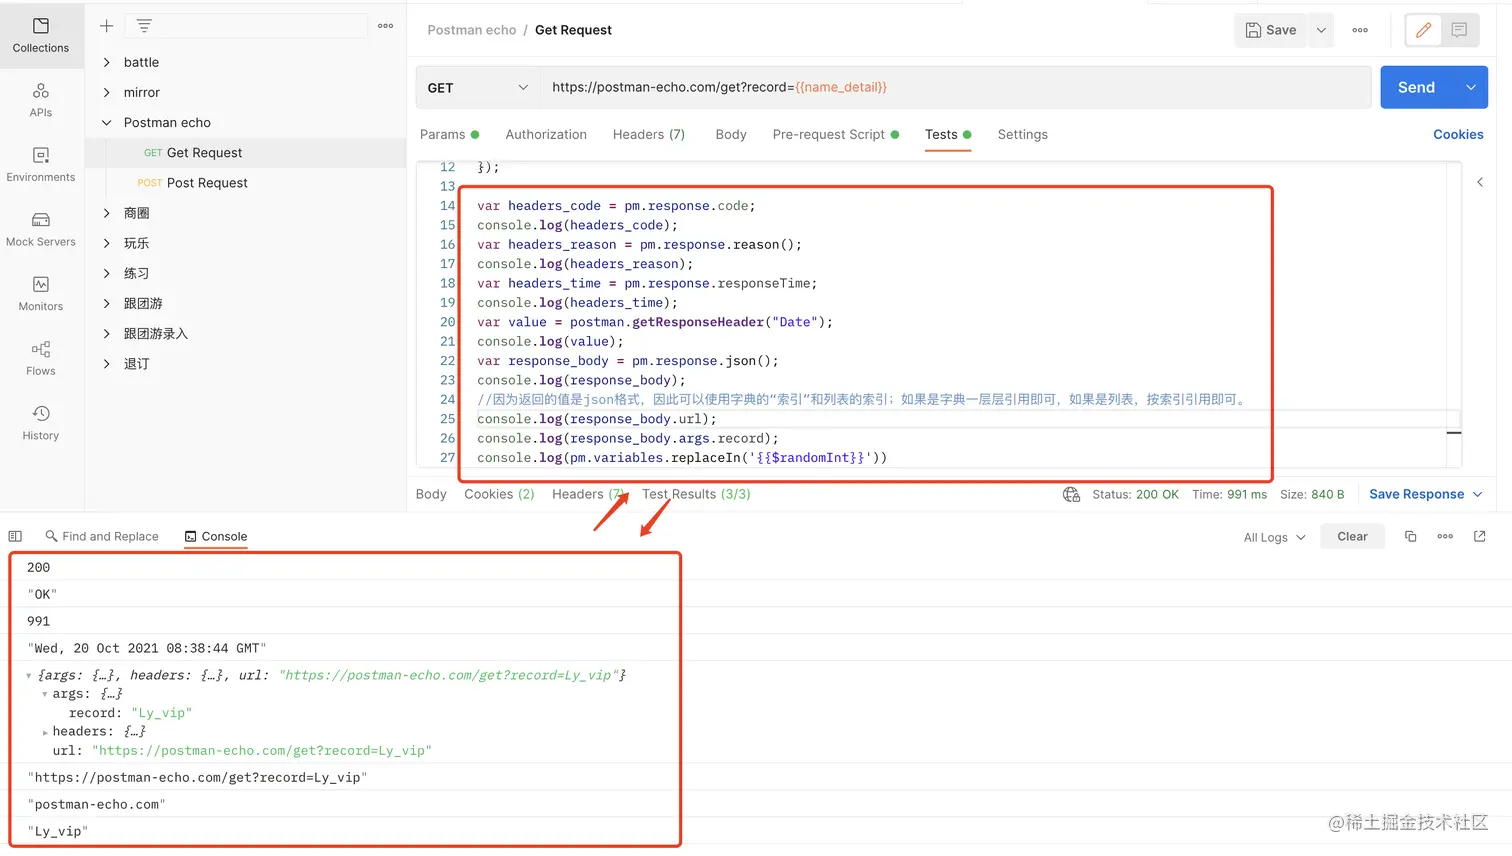Expand the 跟团游录入 collection

pyautogui.click(x=106, y=333)
